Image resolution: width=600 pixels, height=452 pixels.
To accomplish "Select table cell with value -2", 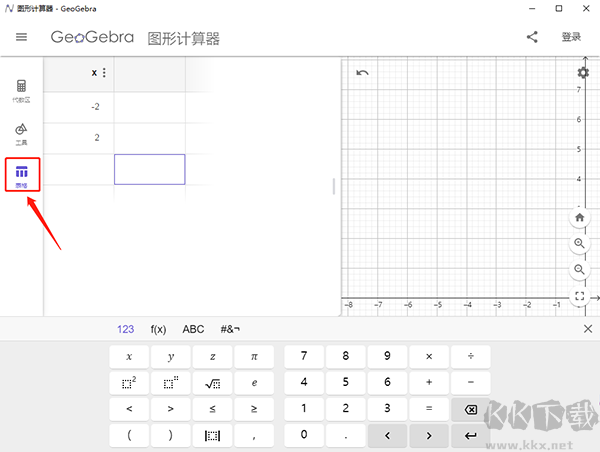I will (x=78, y=107).
